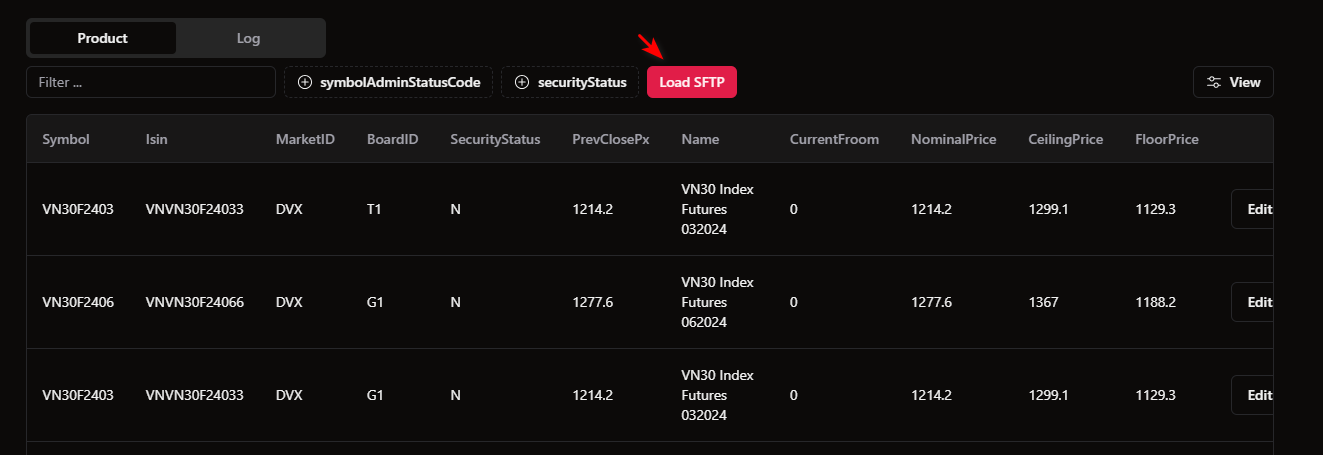Edit the VN30F2403 T1 row
Image resolution: width=1323 pixels, height=455 pixels.
click(1252, 209)
